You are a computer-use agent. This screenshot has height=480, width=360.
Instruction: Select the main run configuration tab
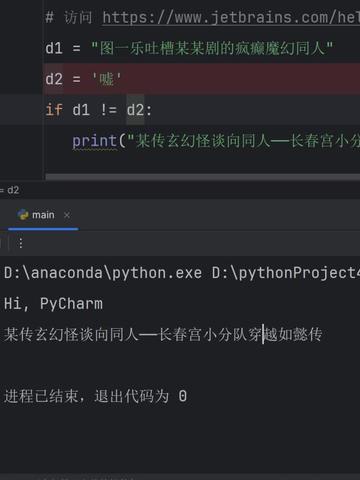[43, 215]
